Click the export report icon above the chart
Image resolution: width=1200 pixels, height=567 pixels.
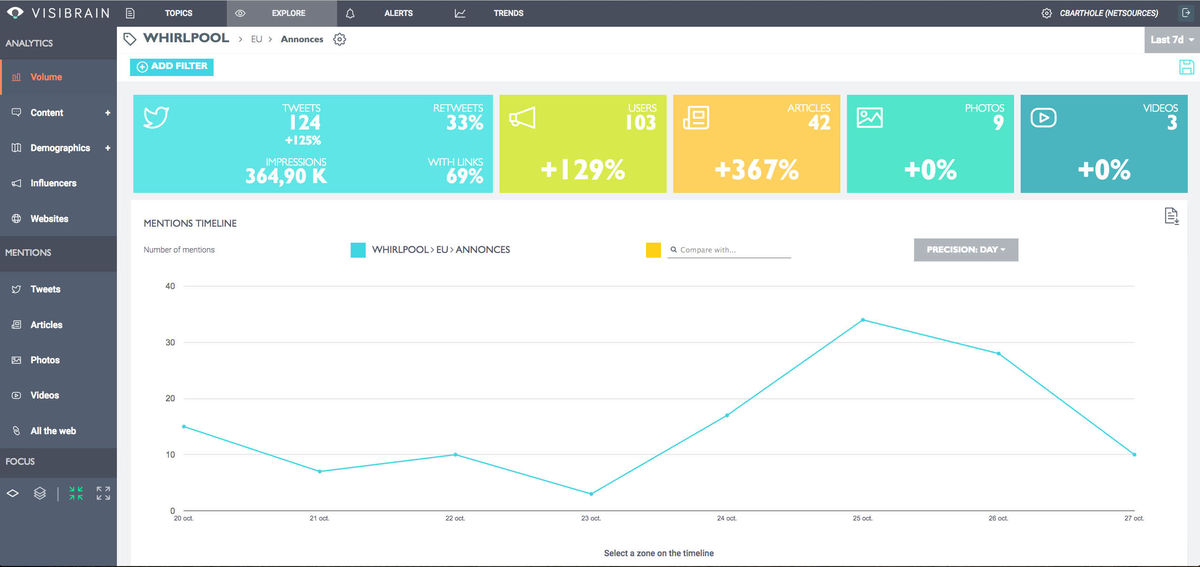[1171, 216]
